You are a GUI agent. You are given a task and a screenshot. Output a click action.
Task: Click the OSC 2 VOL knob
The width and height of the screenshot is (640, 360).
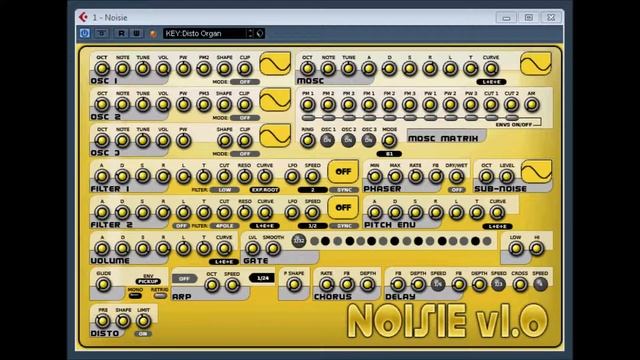click(x=163, y=104)
